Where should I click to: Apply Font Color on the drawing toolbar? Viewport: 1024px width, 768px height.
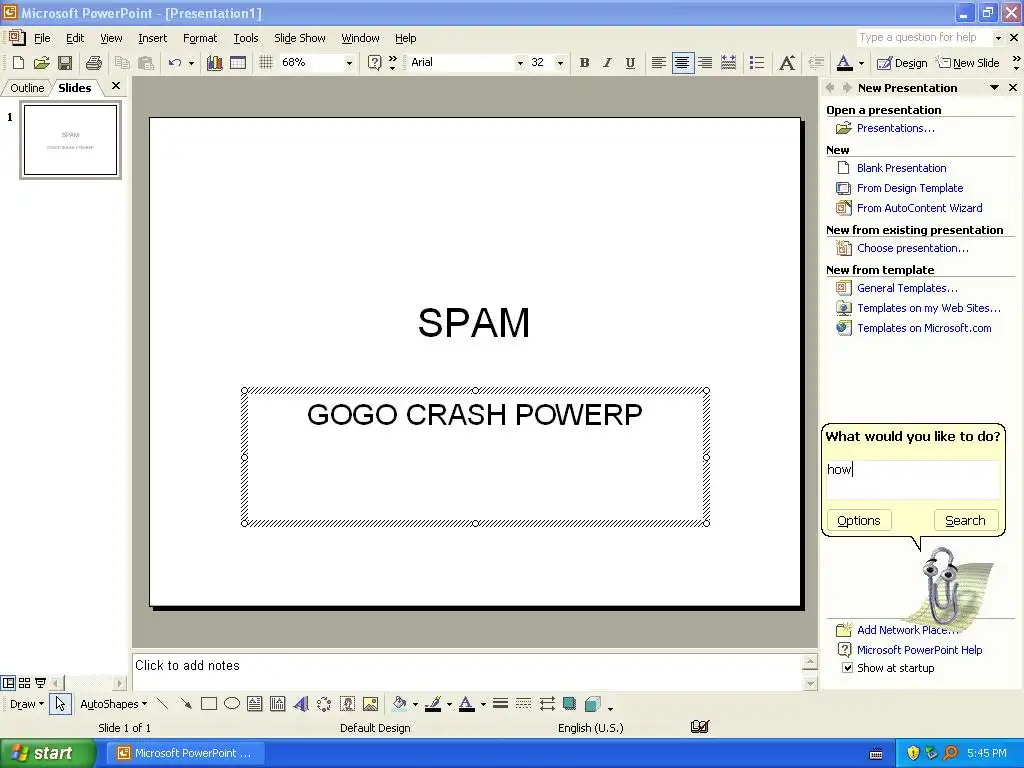coord(467,704)
